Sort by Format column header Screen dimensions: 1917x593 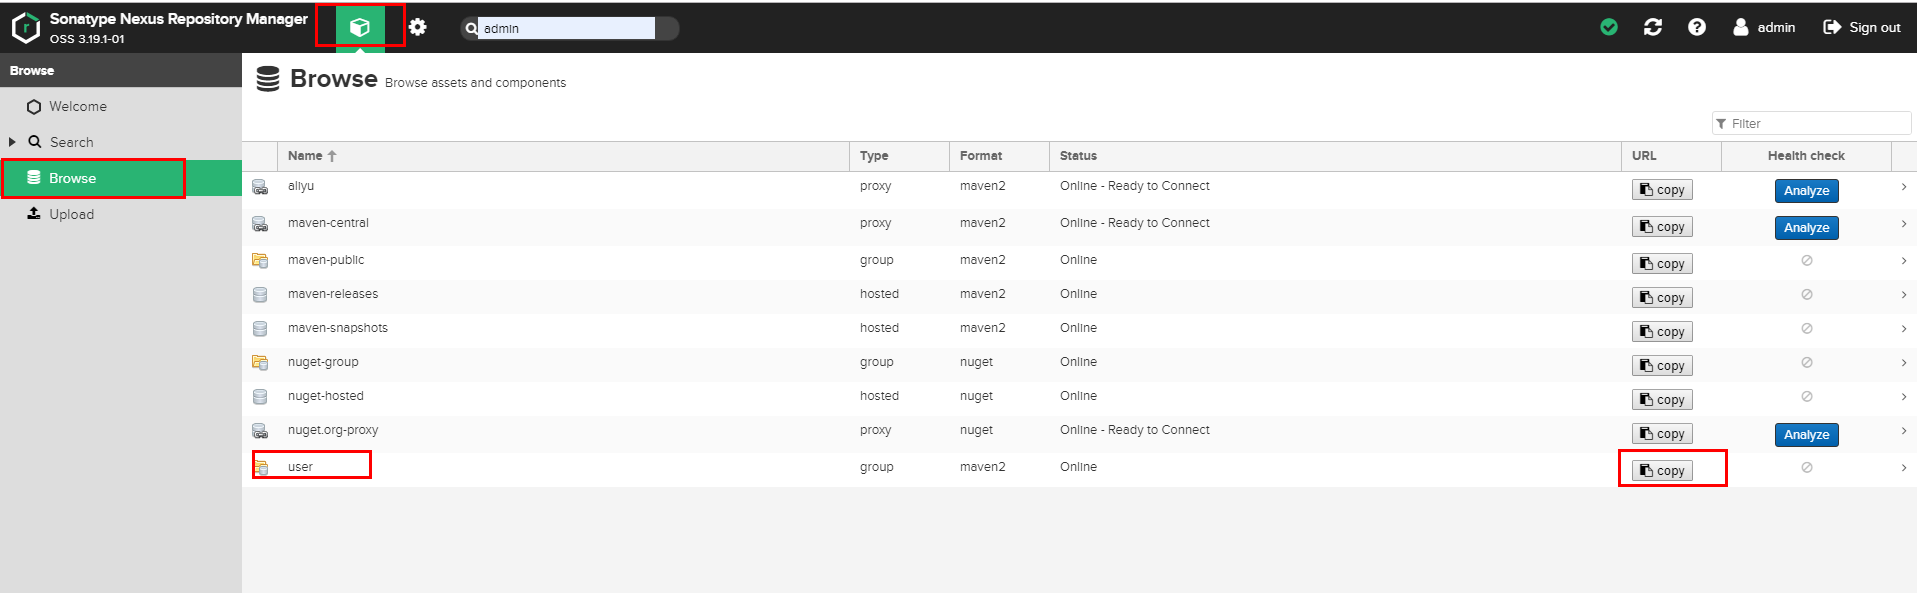[x=999, y=156]
